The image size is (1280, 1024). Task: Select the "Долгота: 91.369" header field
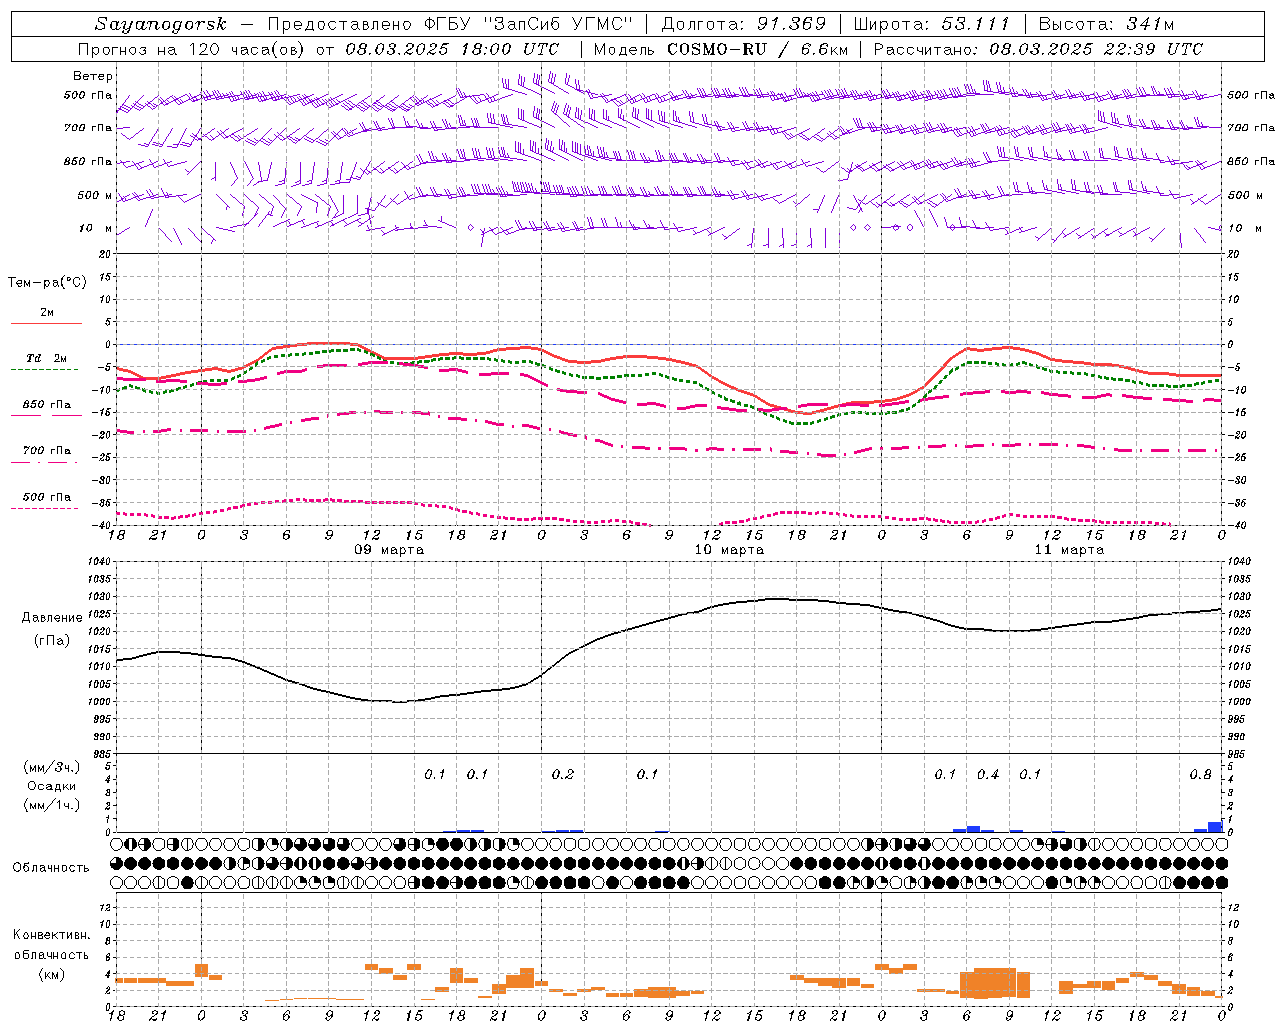pyautogui.click(x=744, y=24)
